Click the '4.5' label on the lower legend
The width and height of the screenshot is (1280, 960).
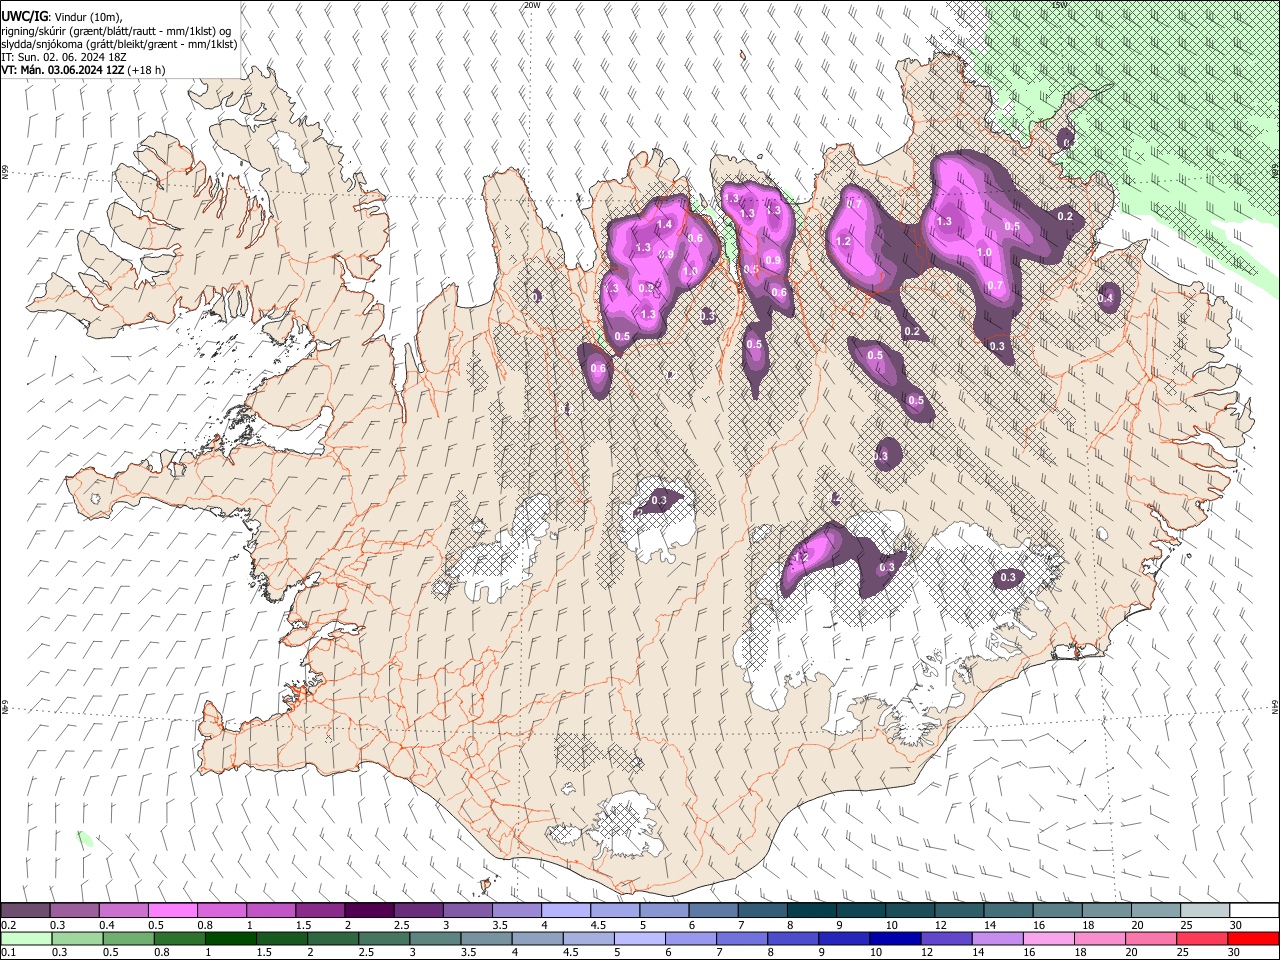571,952
